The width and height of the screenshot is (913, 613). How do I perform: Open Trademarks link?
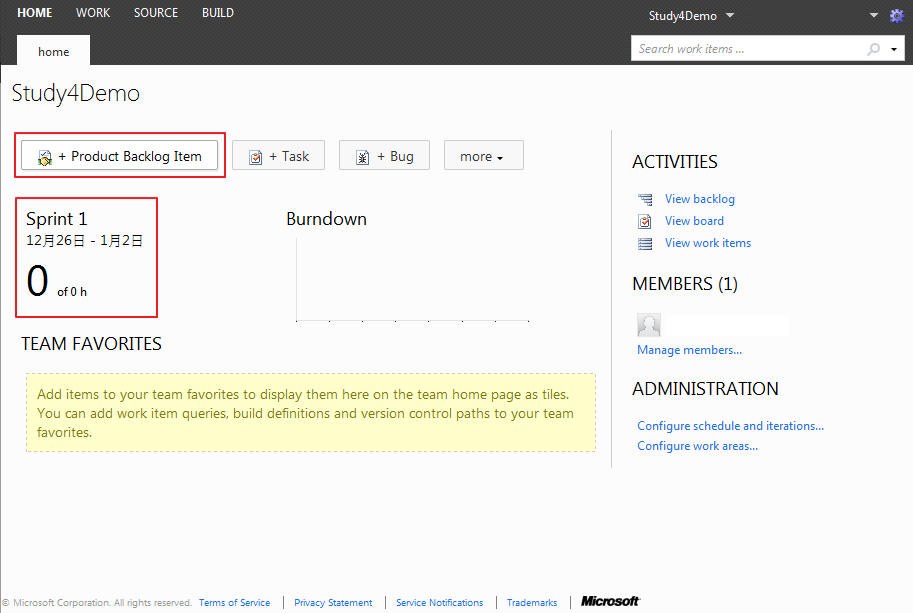532,603
